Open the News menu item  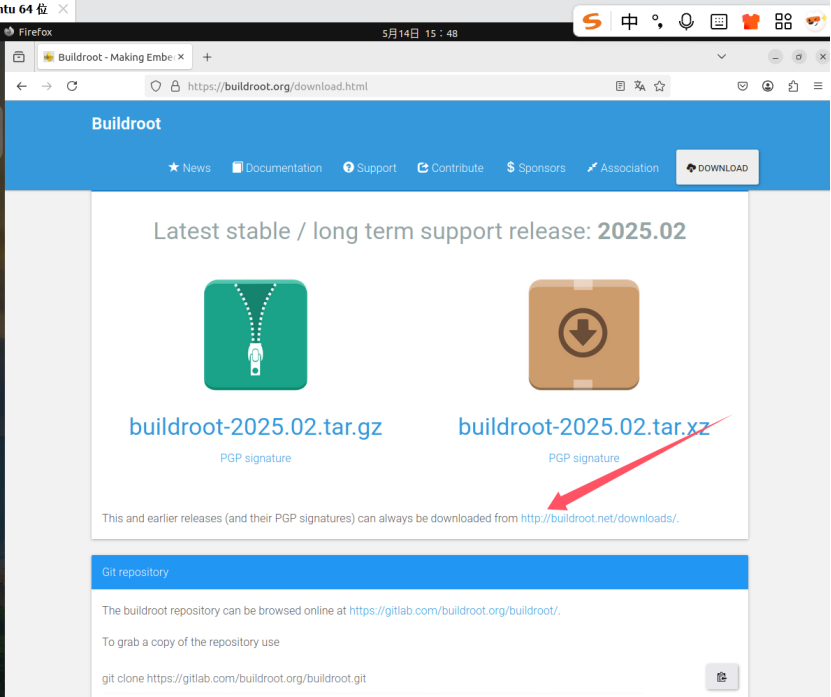189,168
